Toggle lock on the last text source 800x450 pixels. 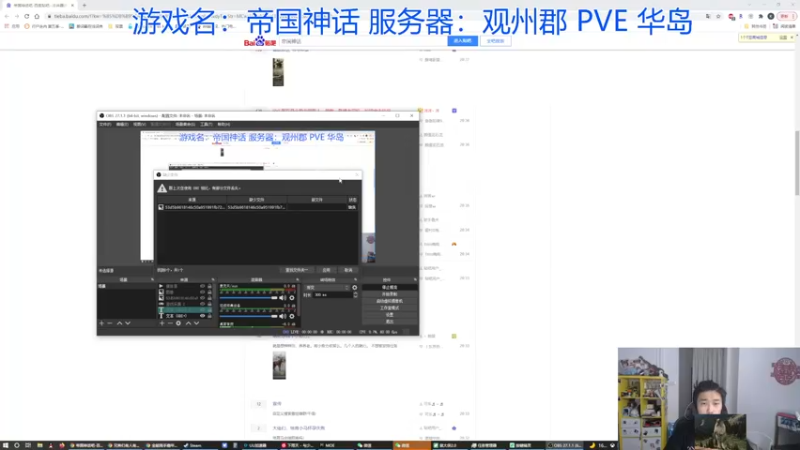210,316
